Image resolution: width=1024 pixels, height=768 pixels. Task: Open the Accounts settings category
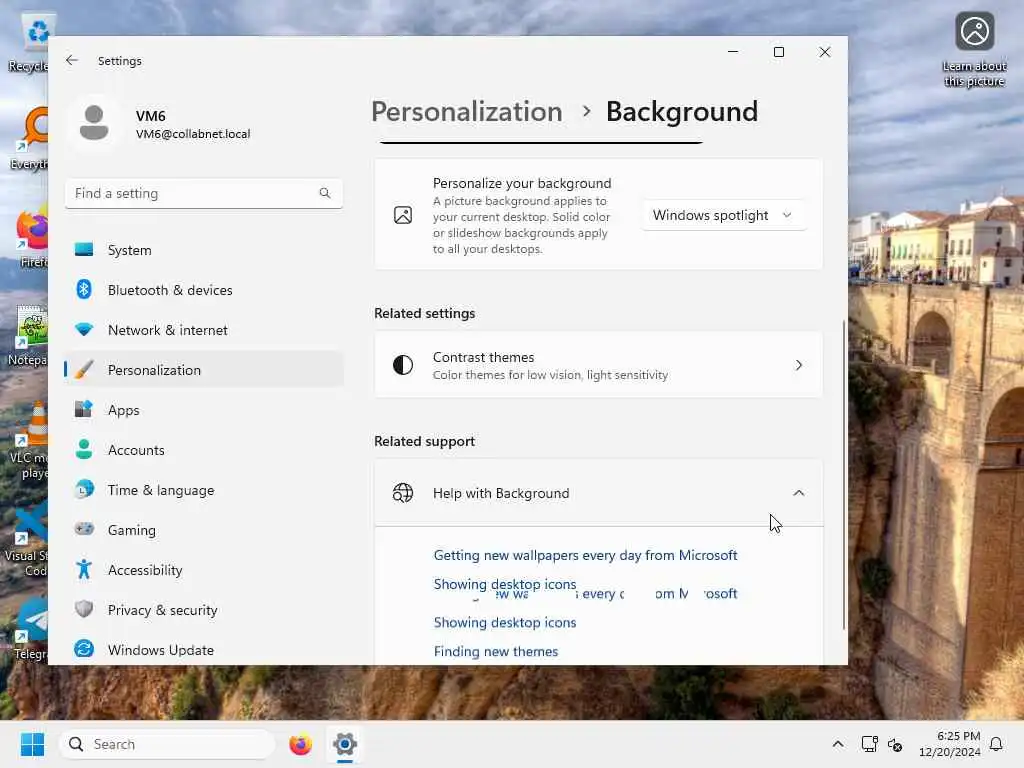(x=204, y=449)
